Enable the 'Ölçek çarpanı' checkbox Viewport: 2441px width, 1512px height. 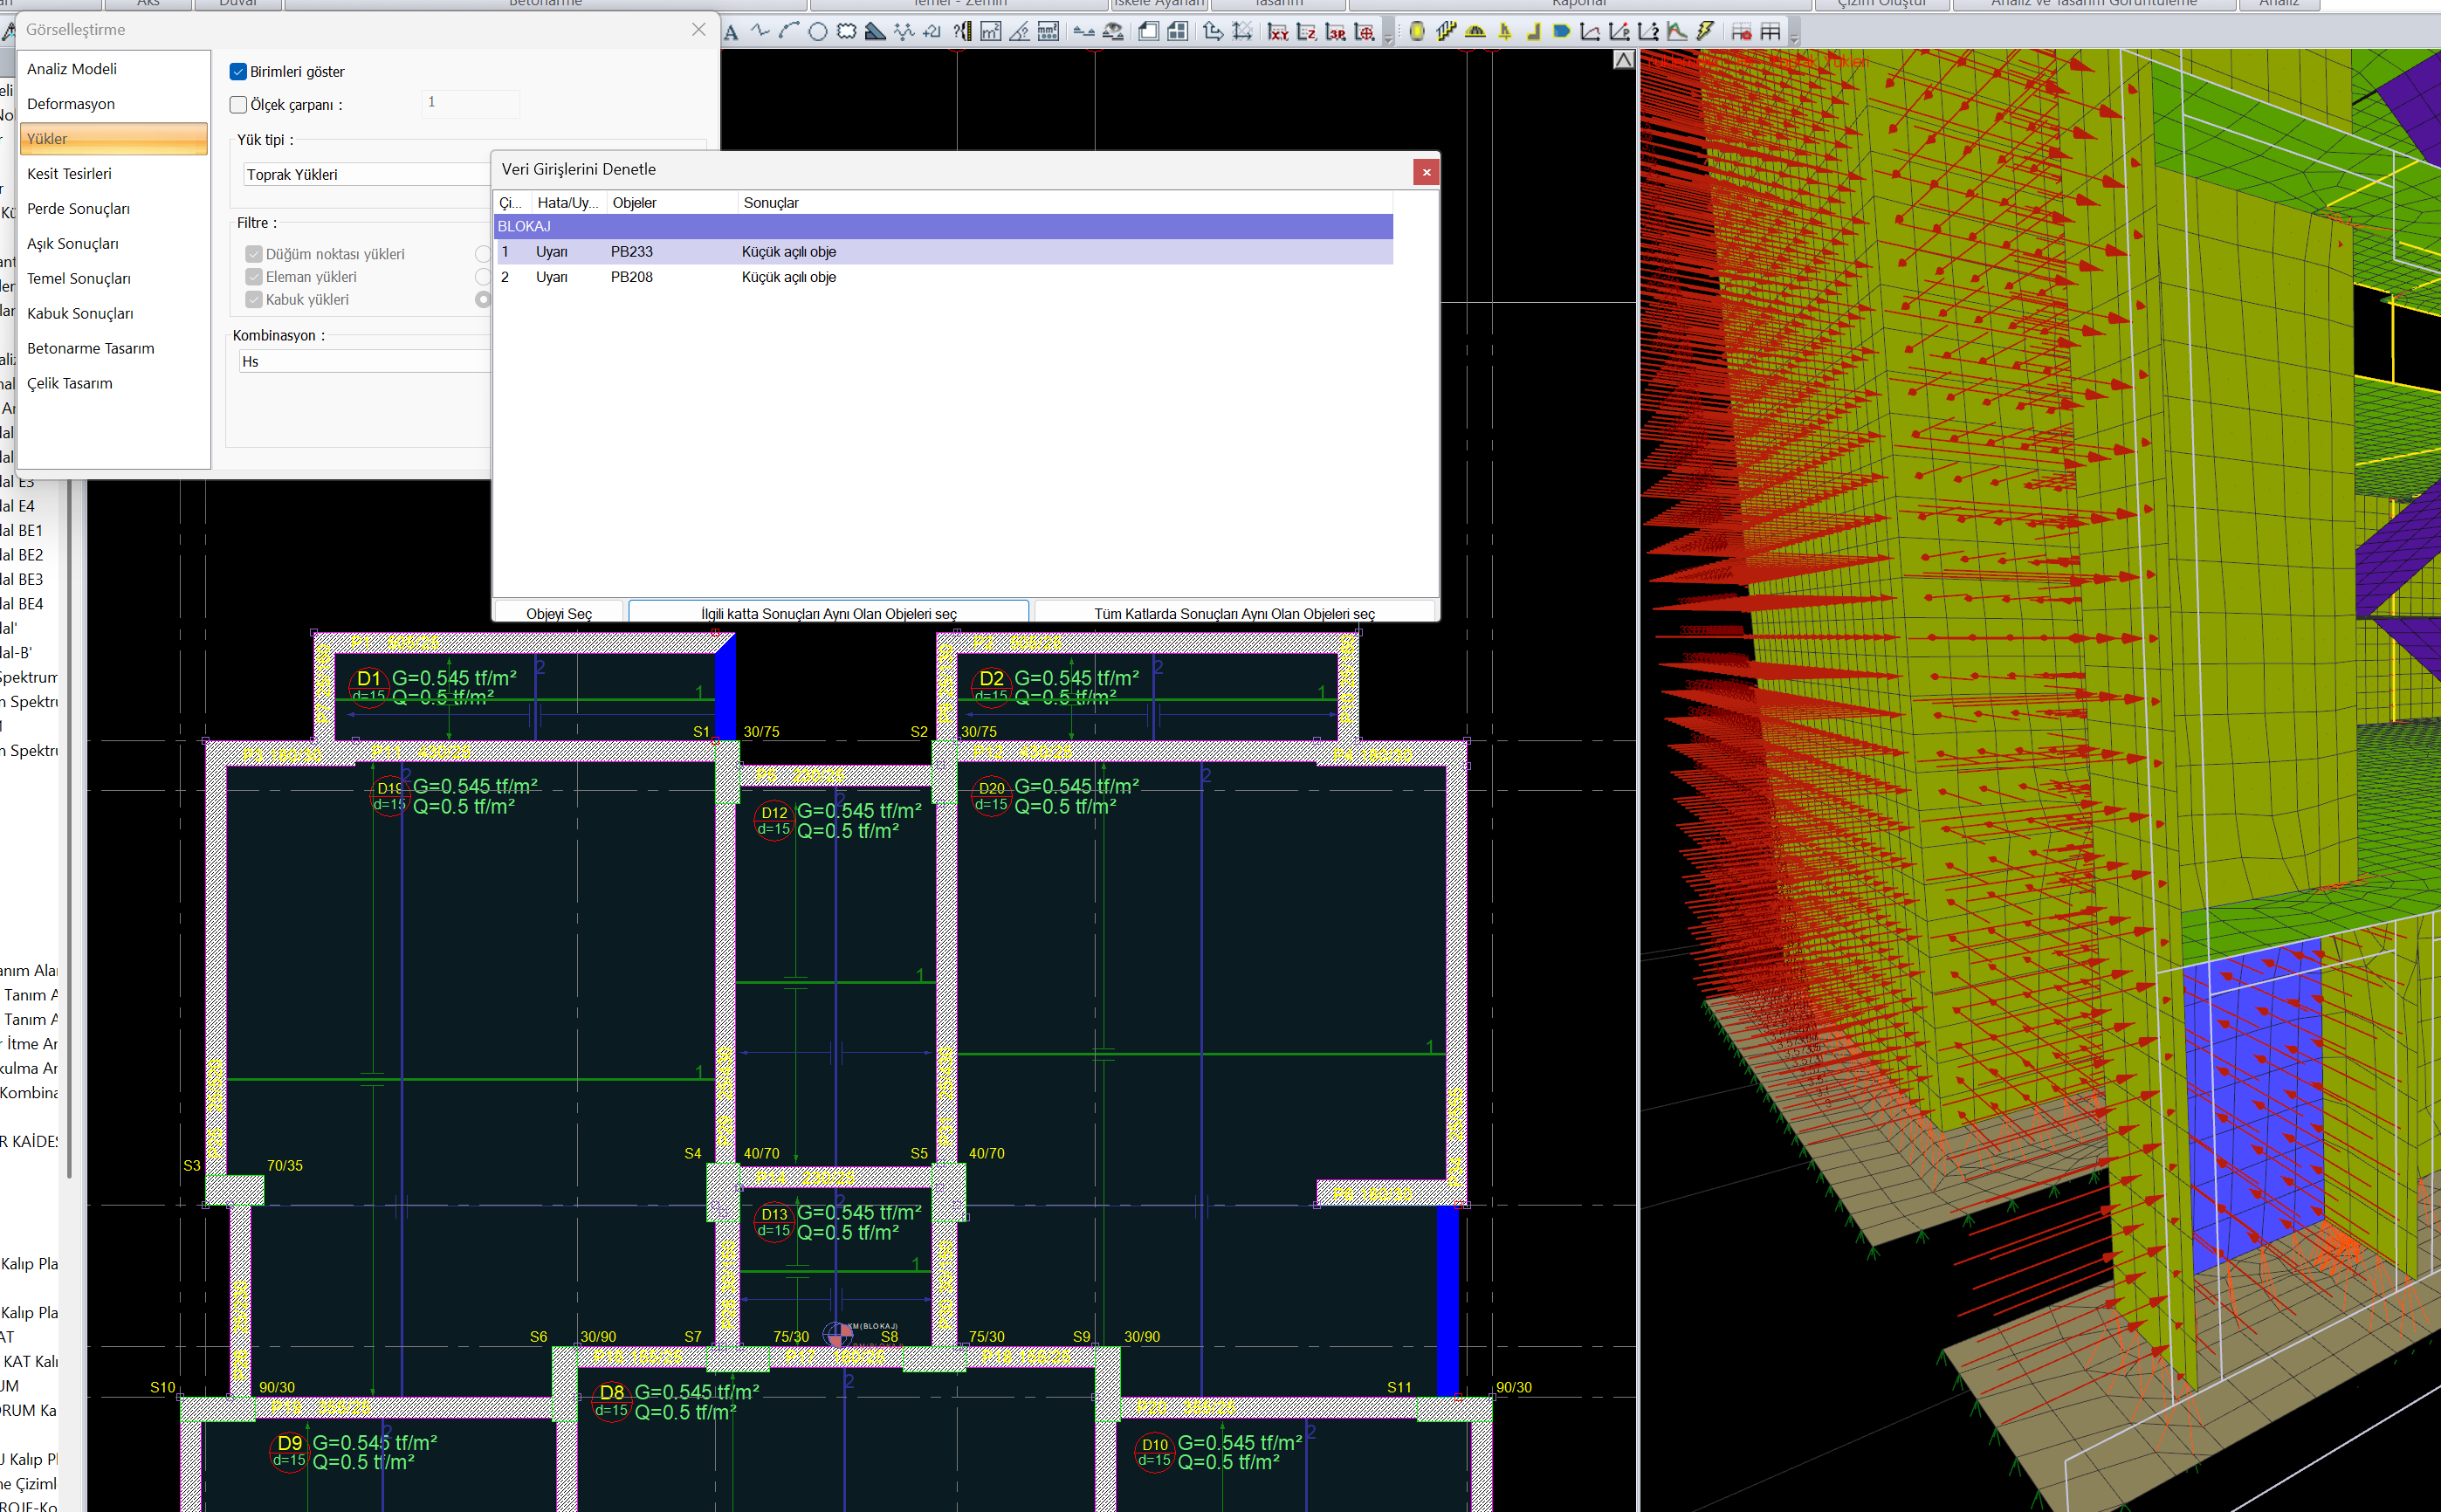click(238, 105)
